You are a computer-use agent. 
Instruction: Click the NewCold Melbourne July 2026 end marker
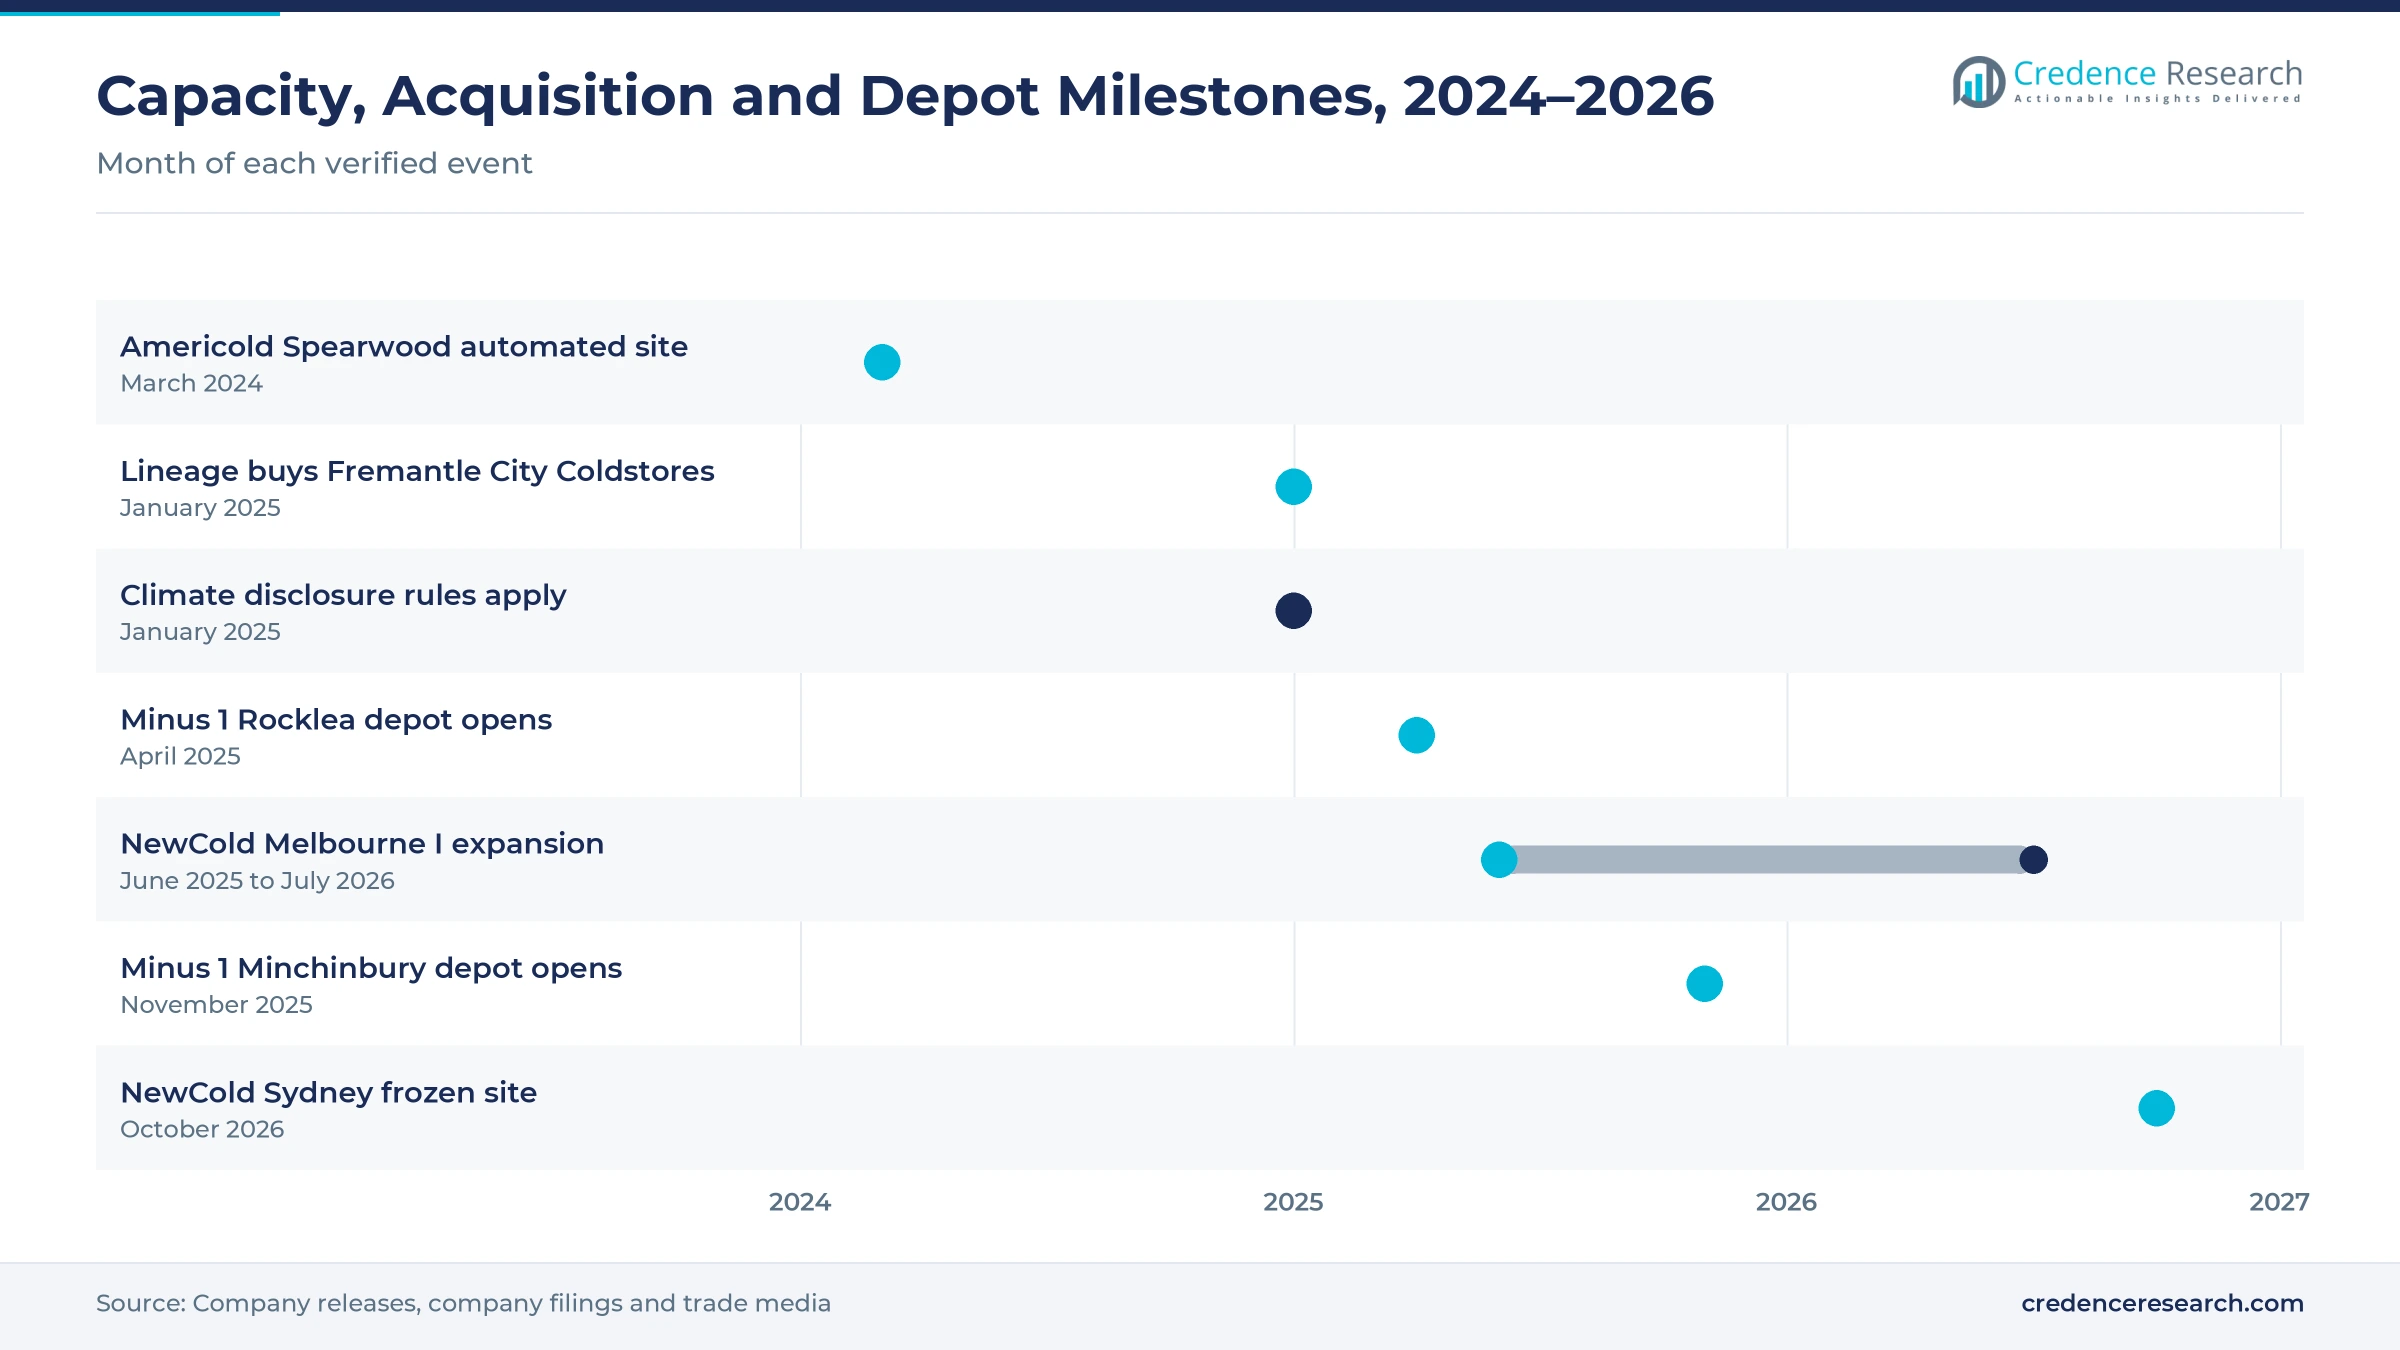(x=2033, y=860)
